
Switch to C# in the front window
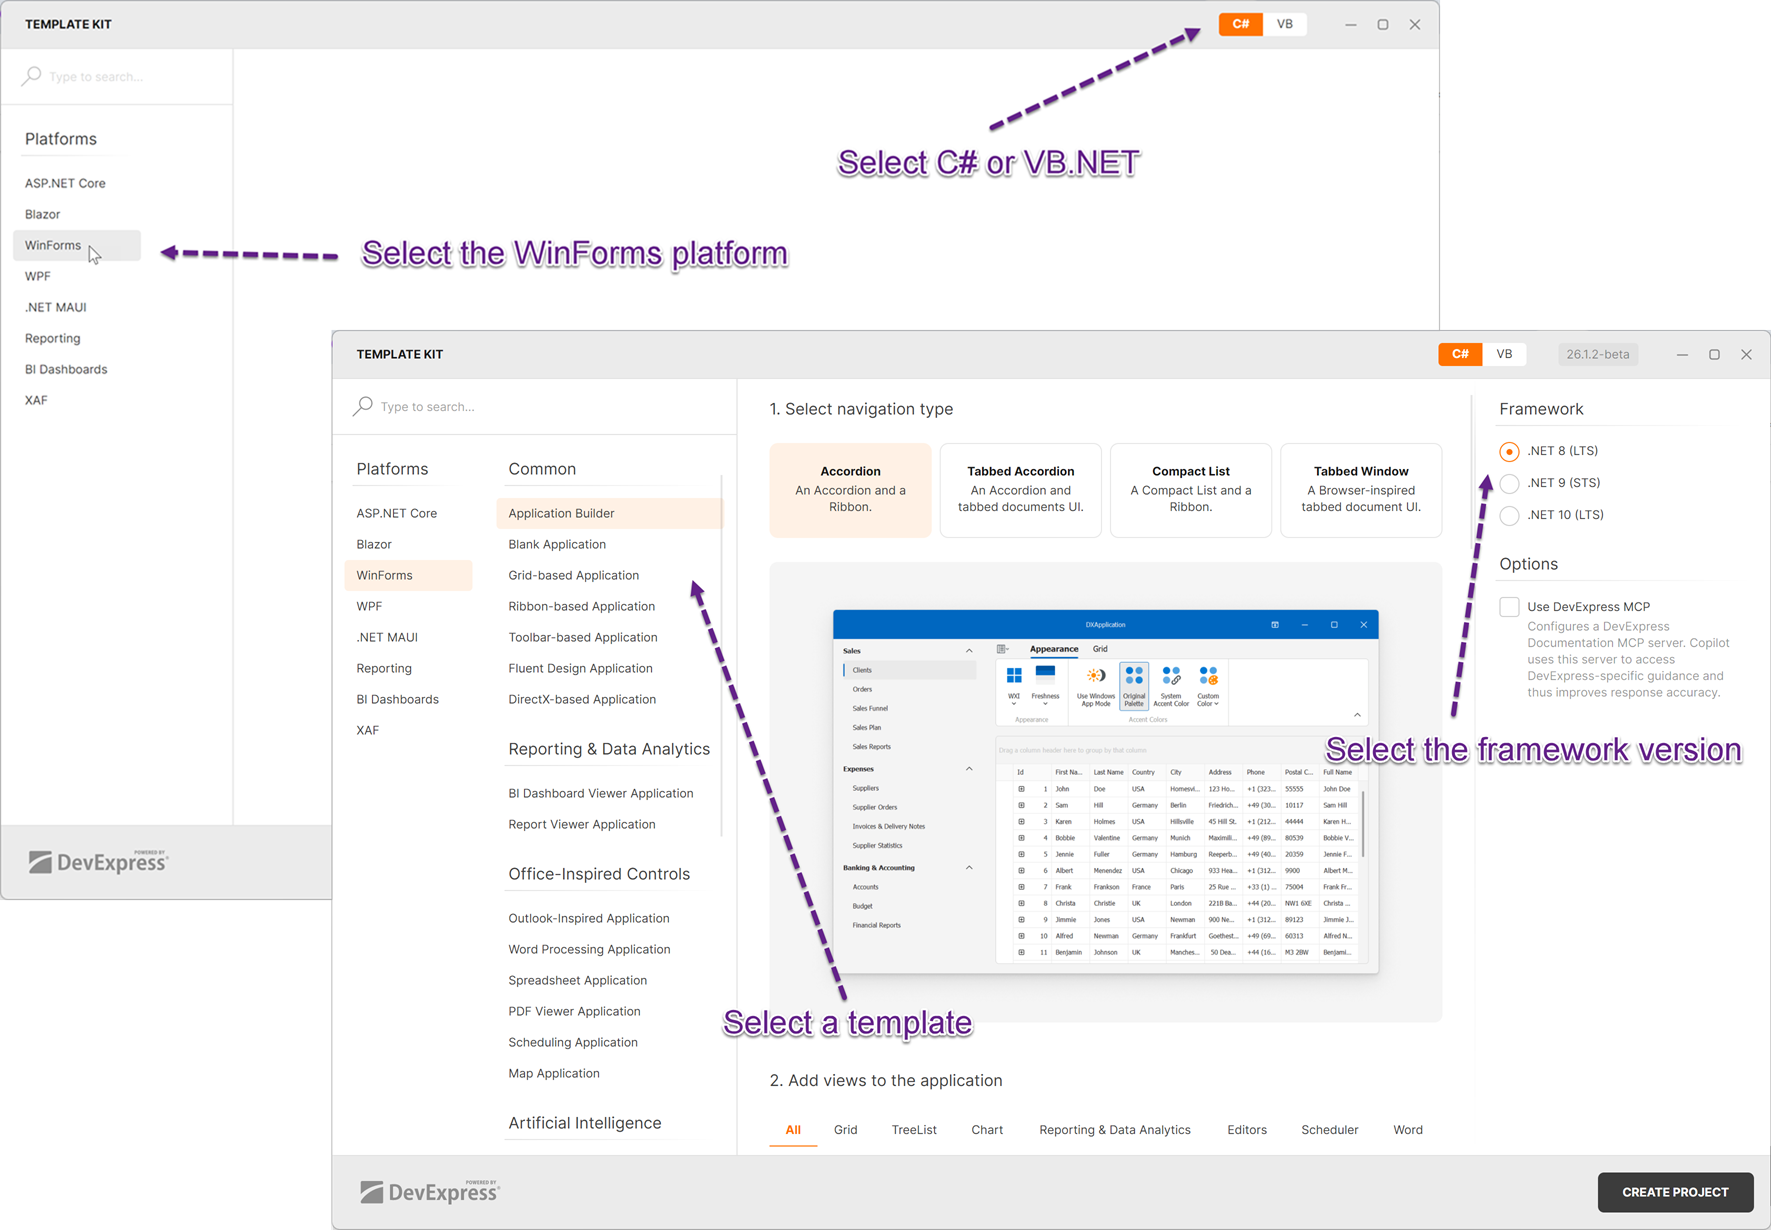(x=1460, y=354)
